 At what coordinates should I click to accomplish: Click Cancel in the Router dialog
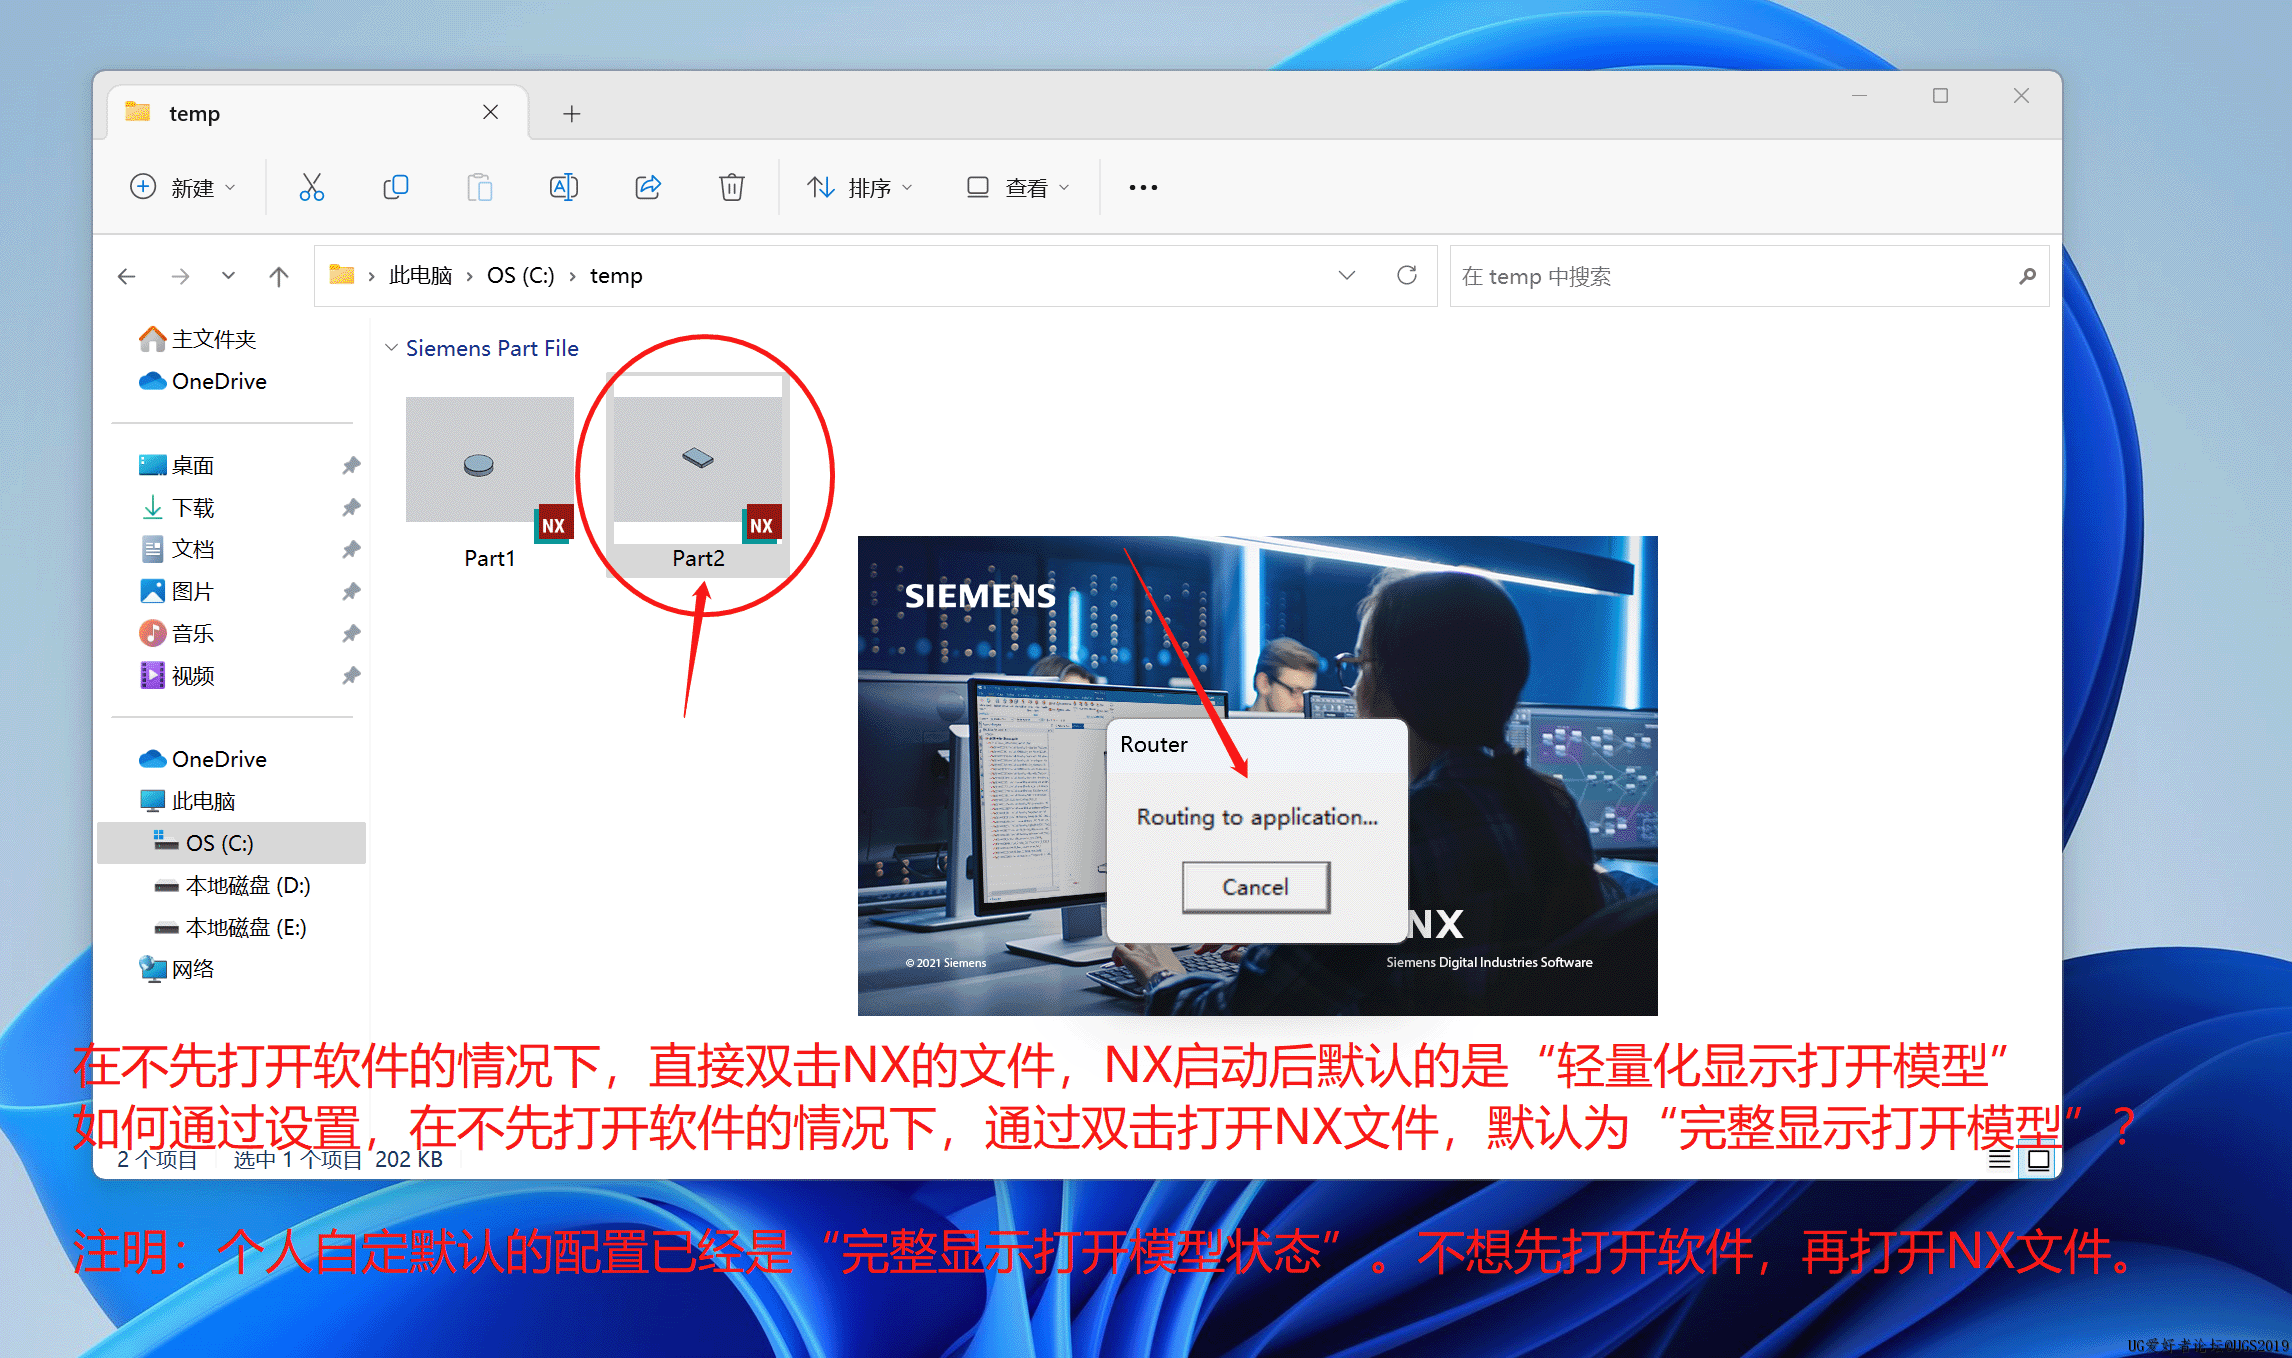click(x=1255, y=887)
